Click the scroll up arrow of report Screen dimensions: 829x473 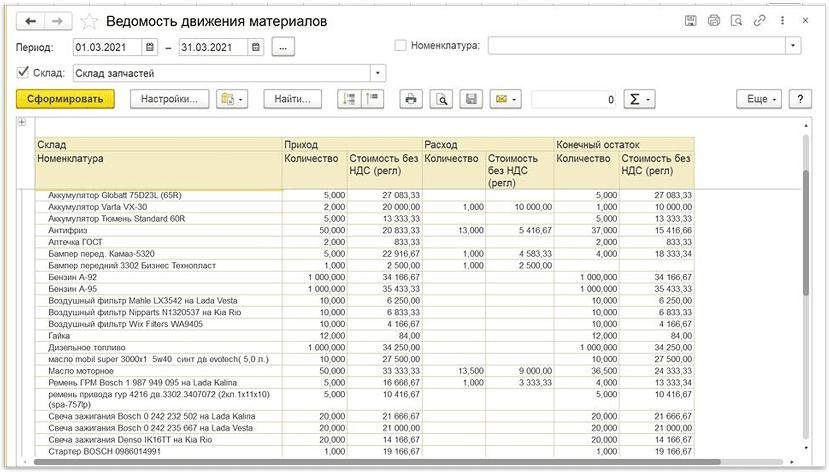coord(806,126)
